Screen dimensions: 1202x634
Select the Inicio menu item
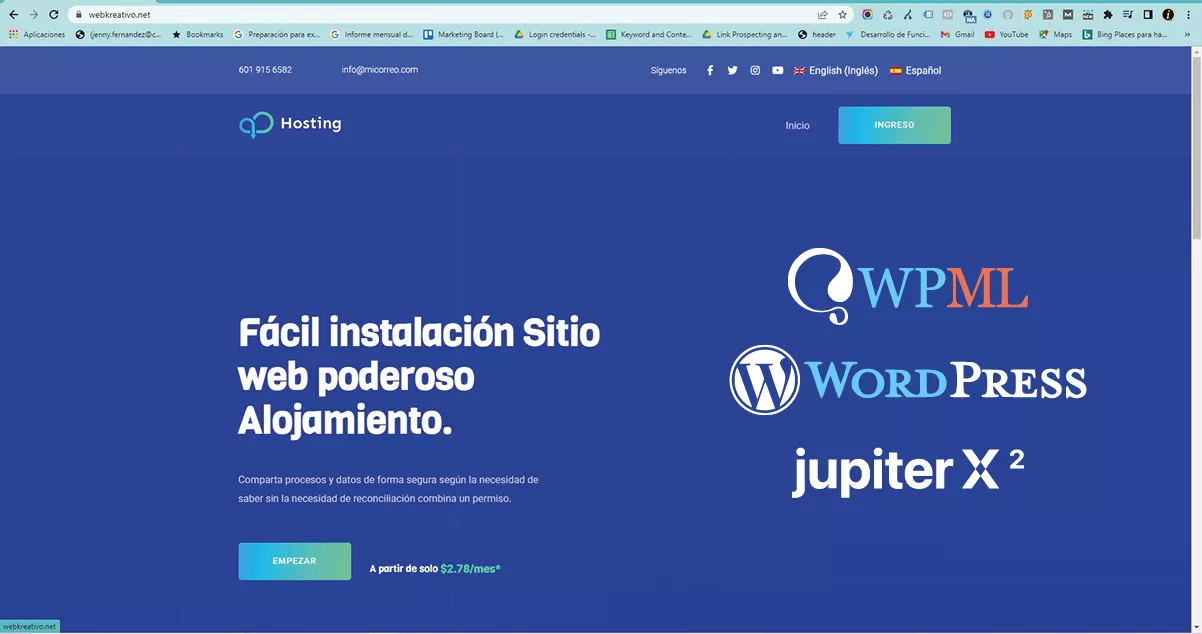click(798, 126)
